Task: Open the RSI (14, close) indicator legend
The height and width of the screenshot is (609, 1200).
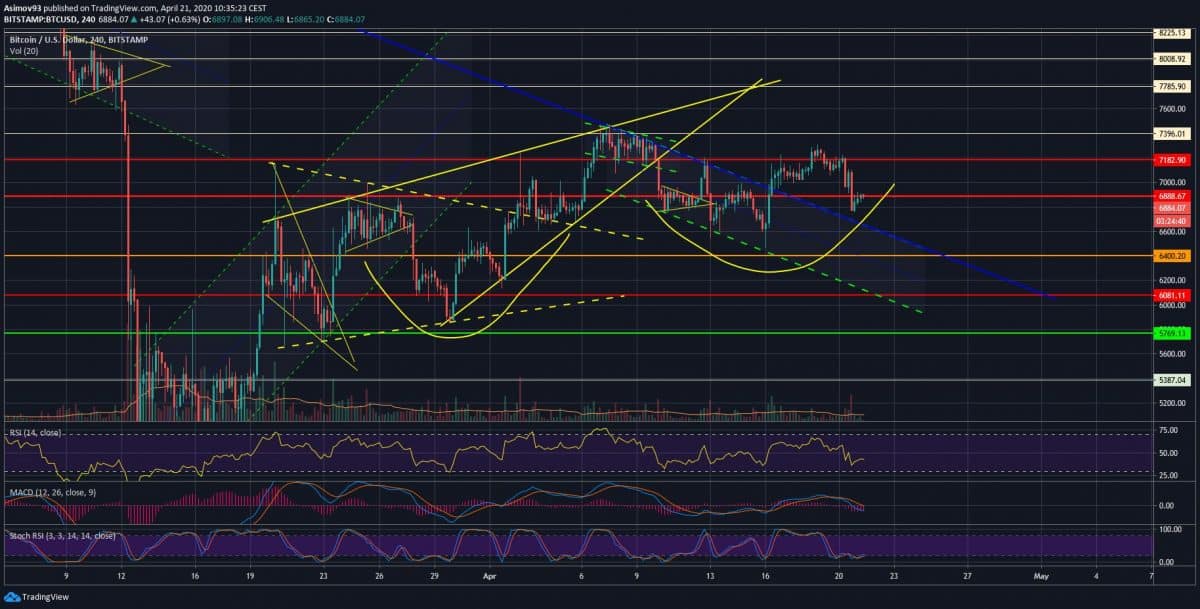Action: coord(36,433)
